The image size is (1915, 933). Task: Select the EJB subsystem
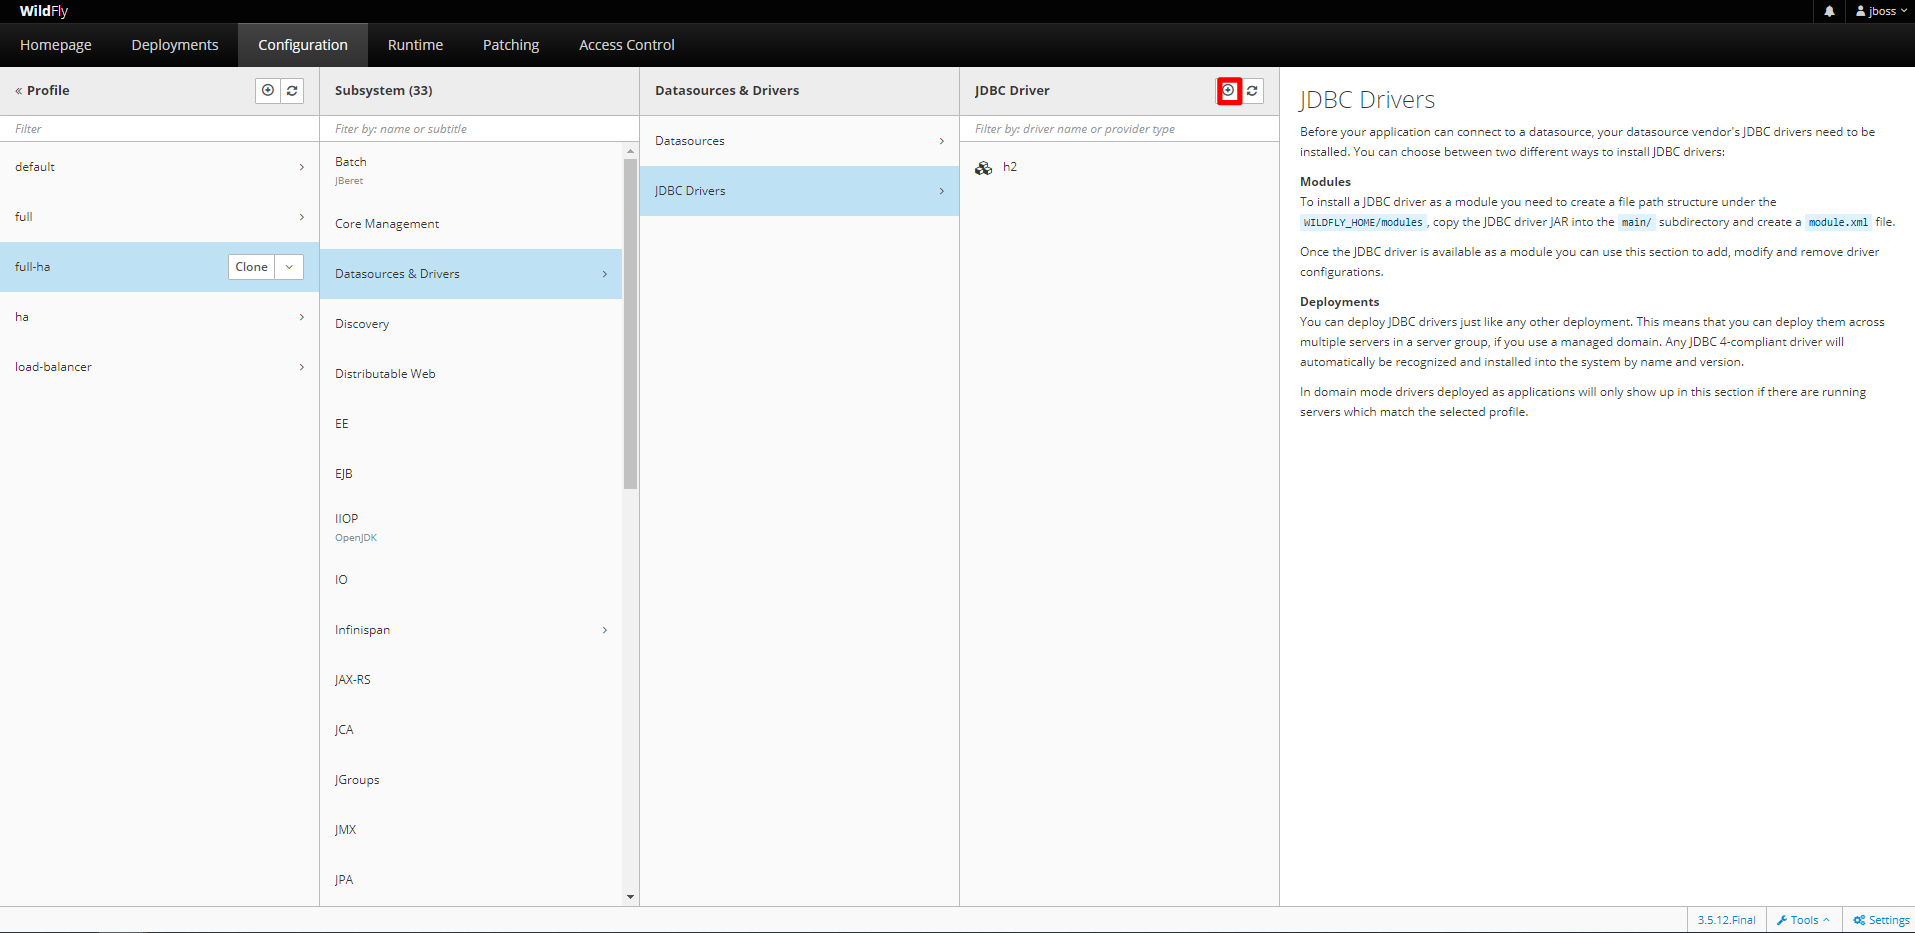click(471, 474)
